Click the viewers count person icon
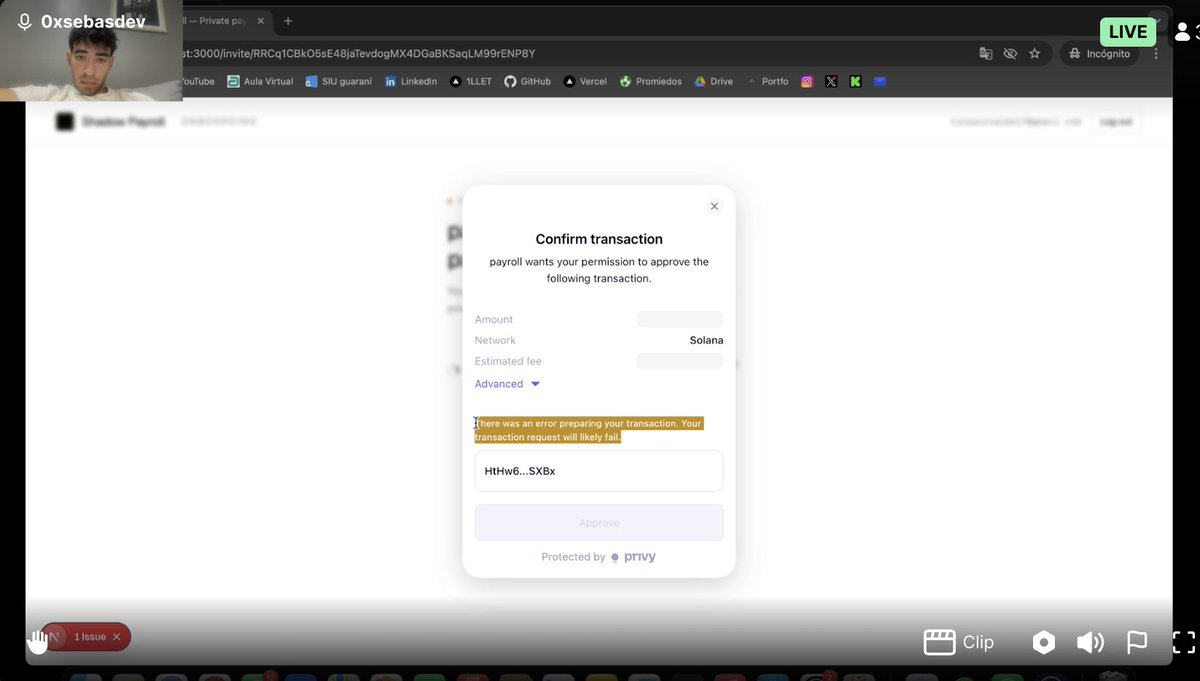Screen dimensions: 1200x681 1184,32
